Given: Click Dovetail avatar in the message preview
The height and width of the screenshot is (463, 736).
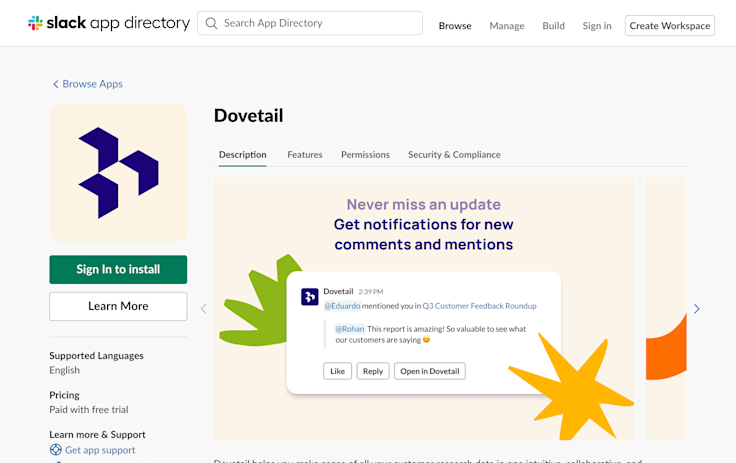Looking at the screenshot, I should pos(310,297).
